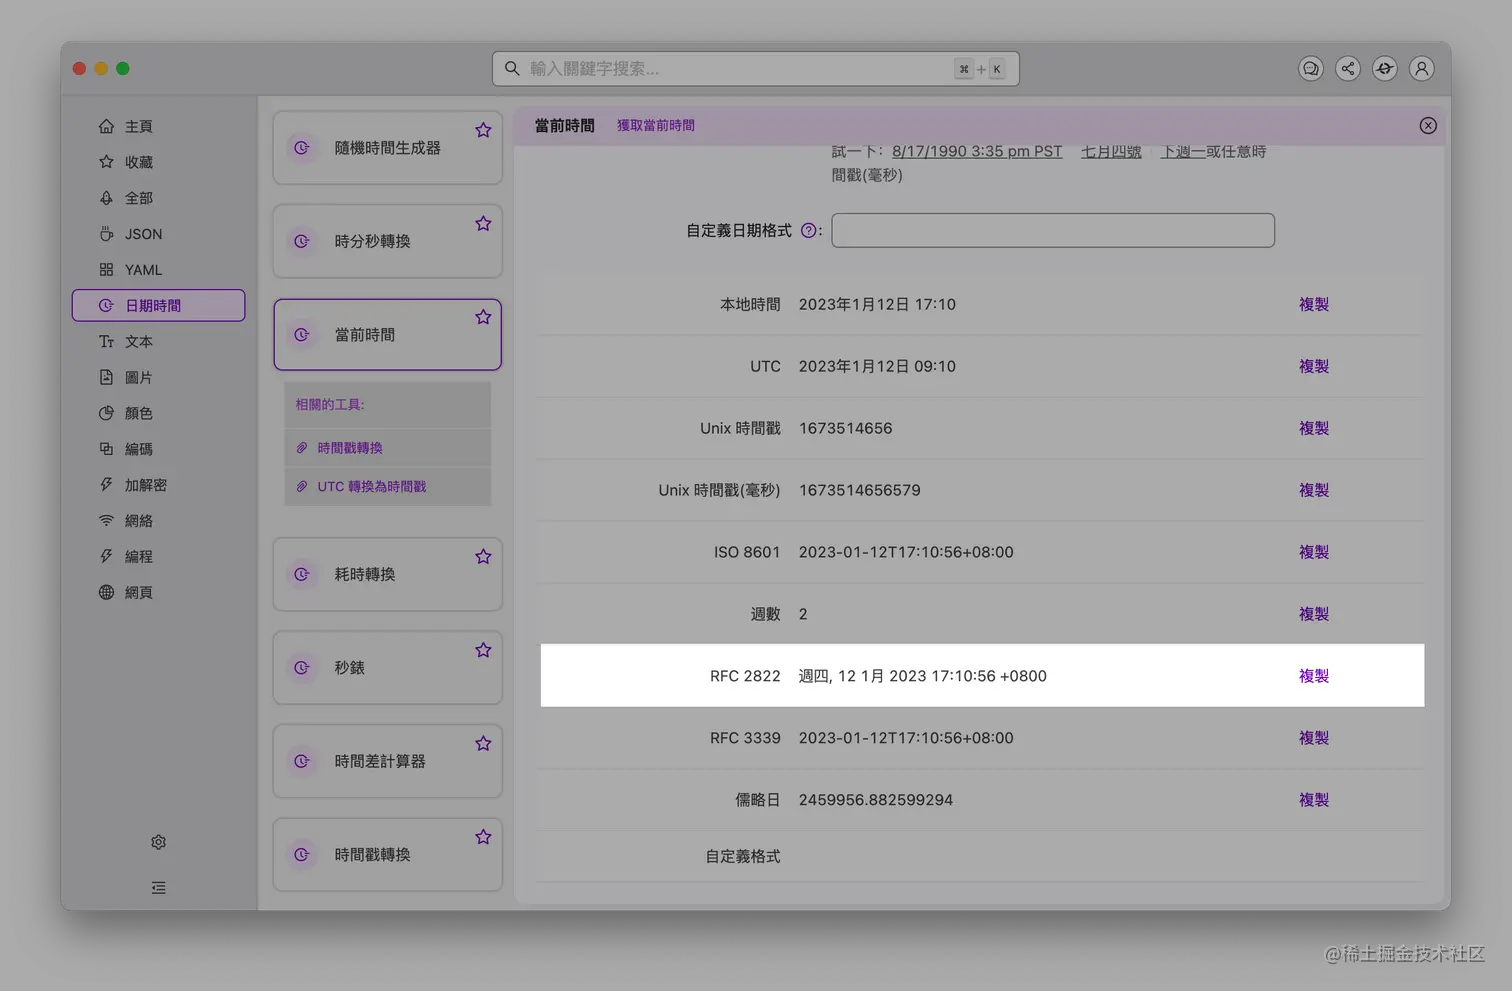This screenshot has height=991, width=1512.
Task: Click the help icon beside 自定義日期格式
Action: [x=808, y=231]
